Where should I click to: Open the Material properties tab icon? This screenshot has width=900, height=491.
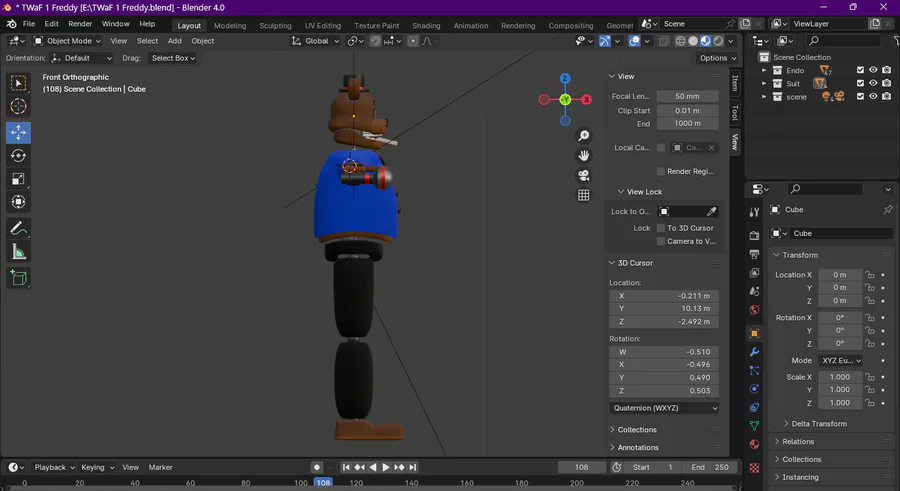(x=754, y=444)
